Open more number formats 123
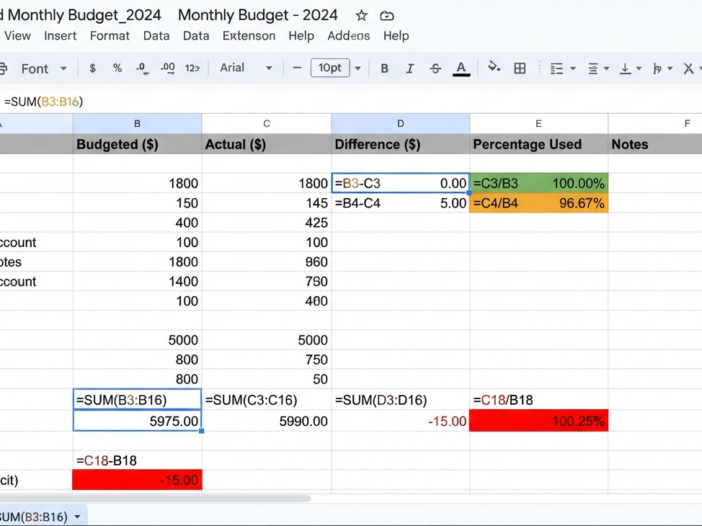702x526 pixels. (x=192, y=68)
